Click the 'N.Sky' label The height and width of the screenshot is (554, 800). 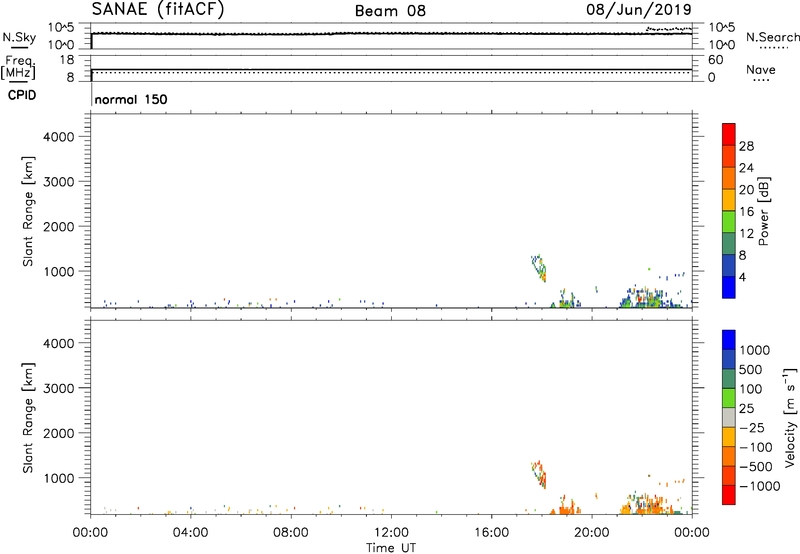click(x=19, y=37)
